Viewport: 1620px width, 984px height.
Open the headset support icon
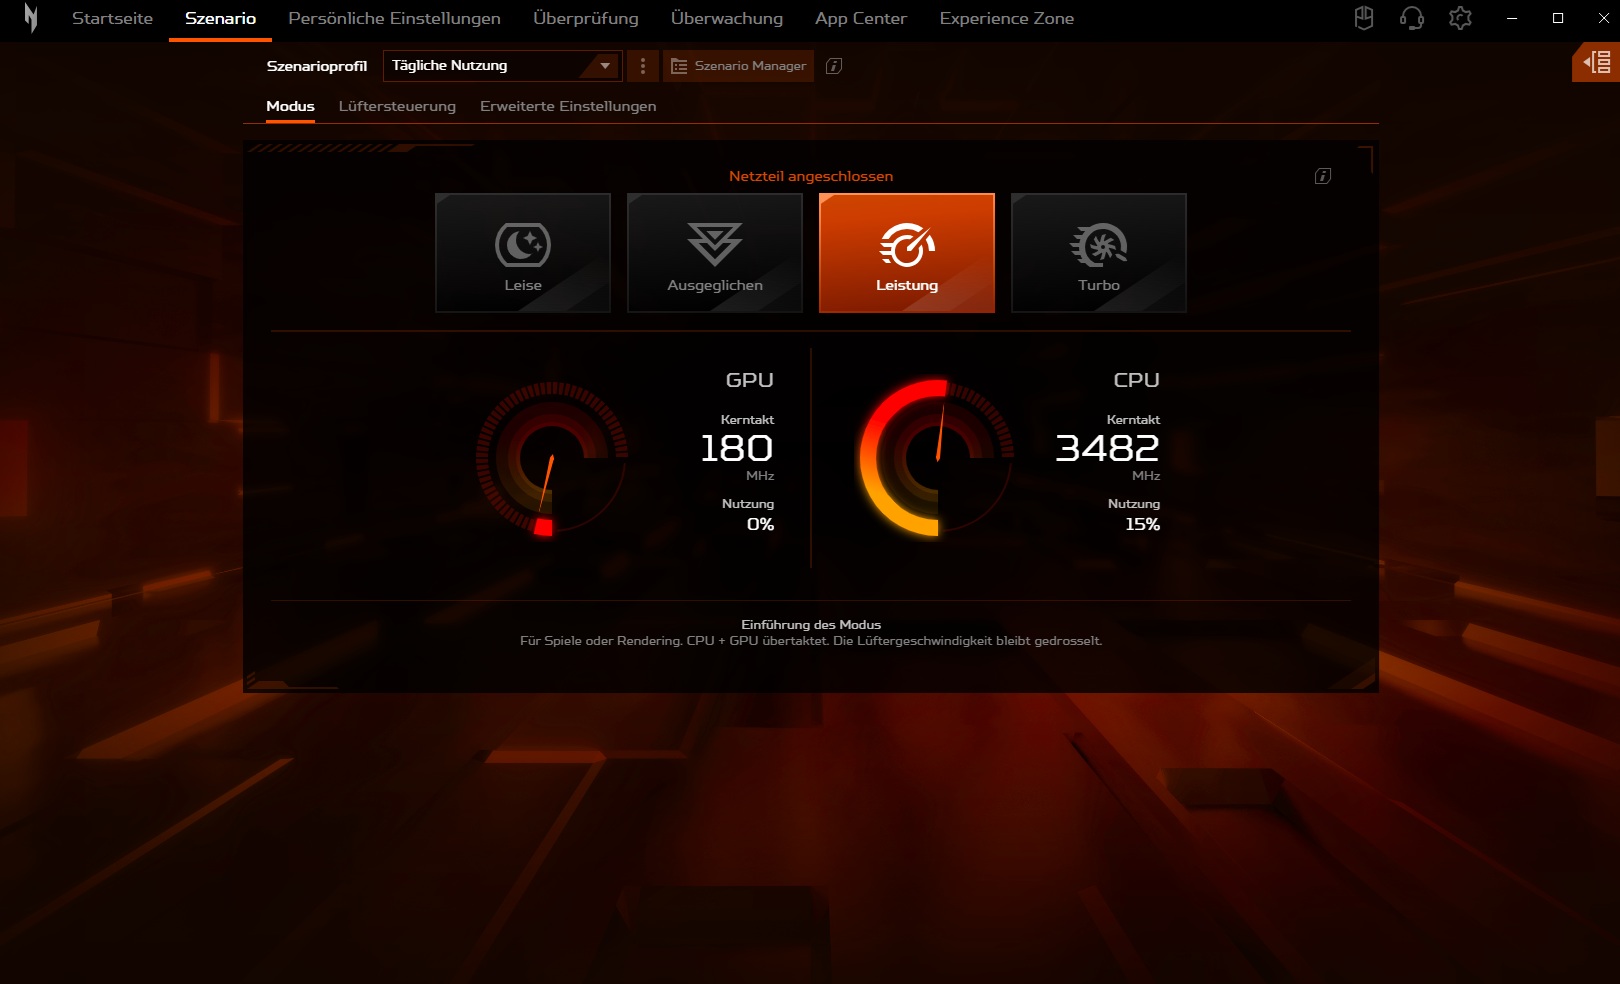(x=1412, y=18)
